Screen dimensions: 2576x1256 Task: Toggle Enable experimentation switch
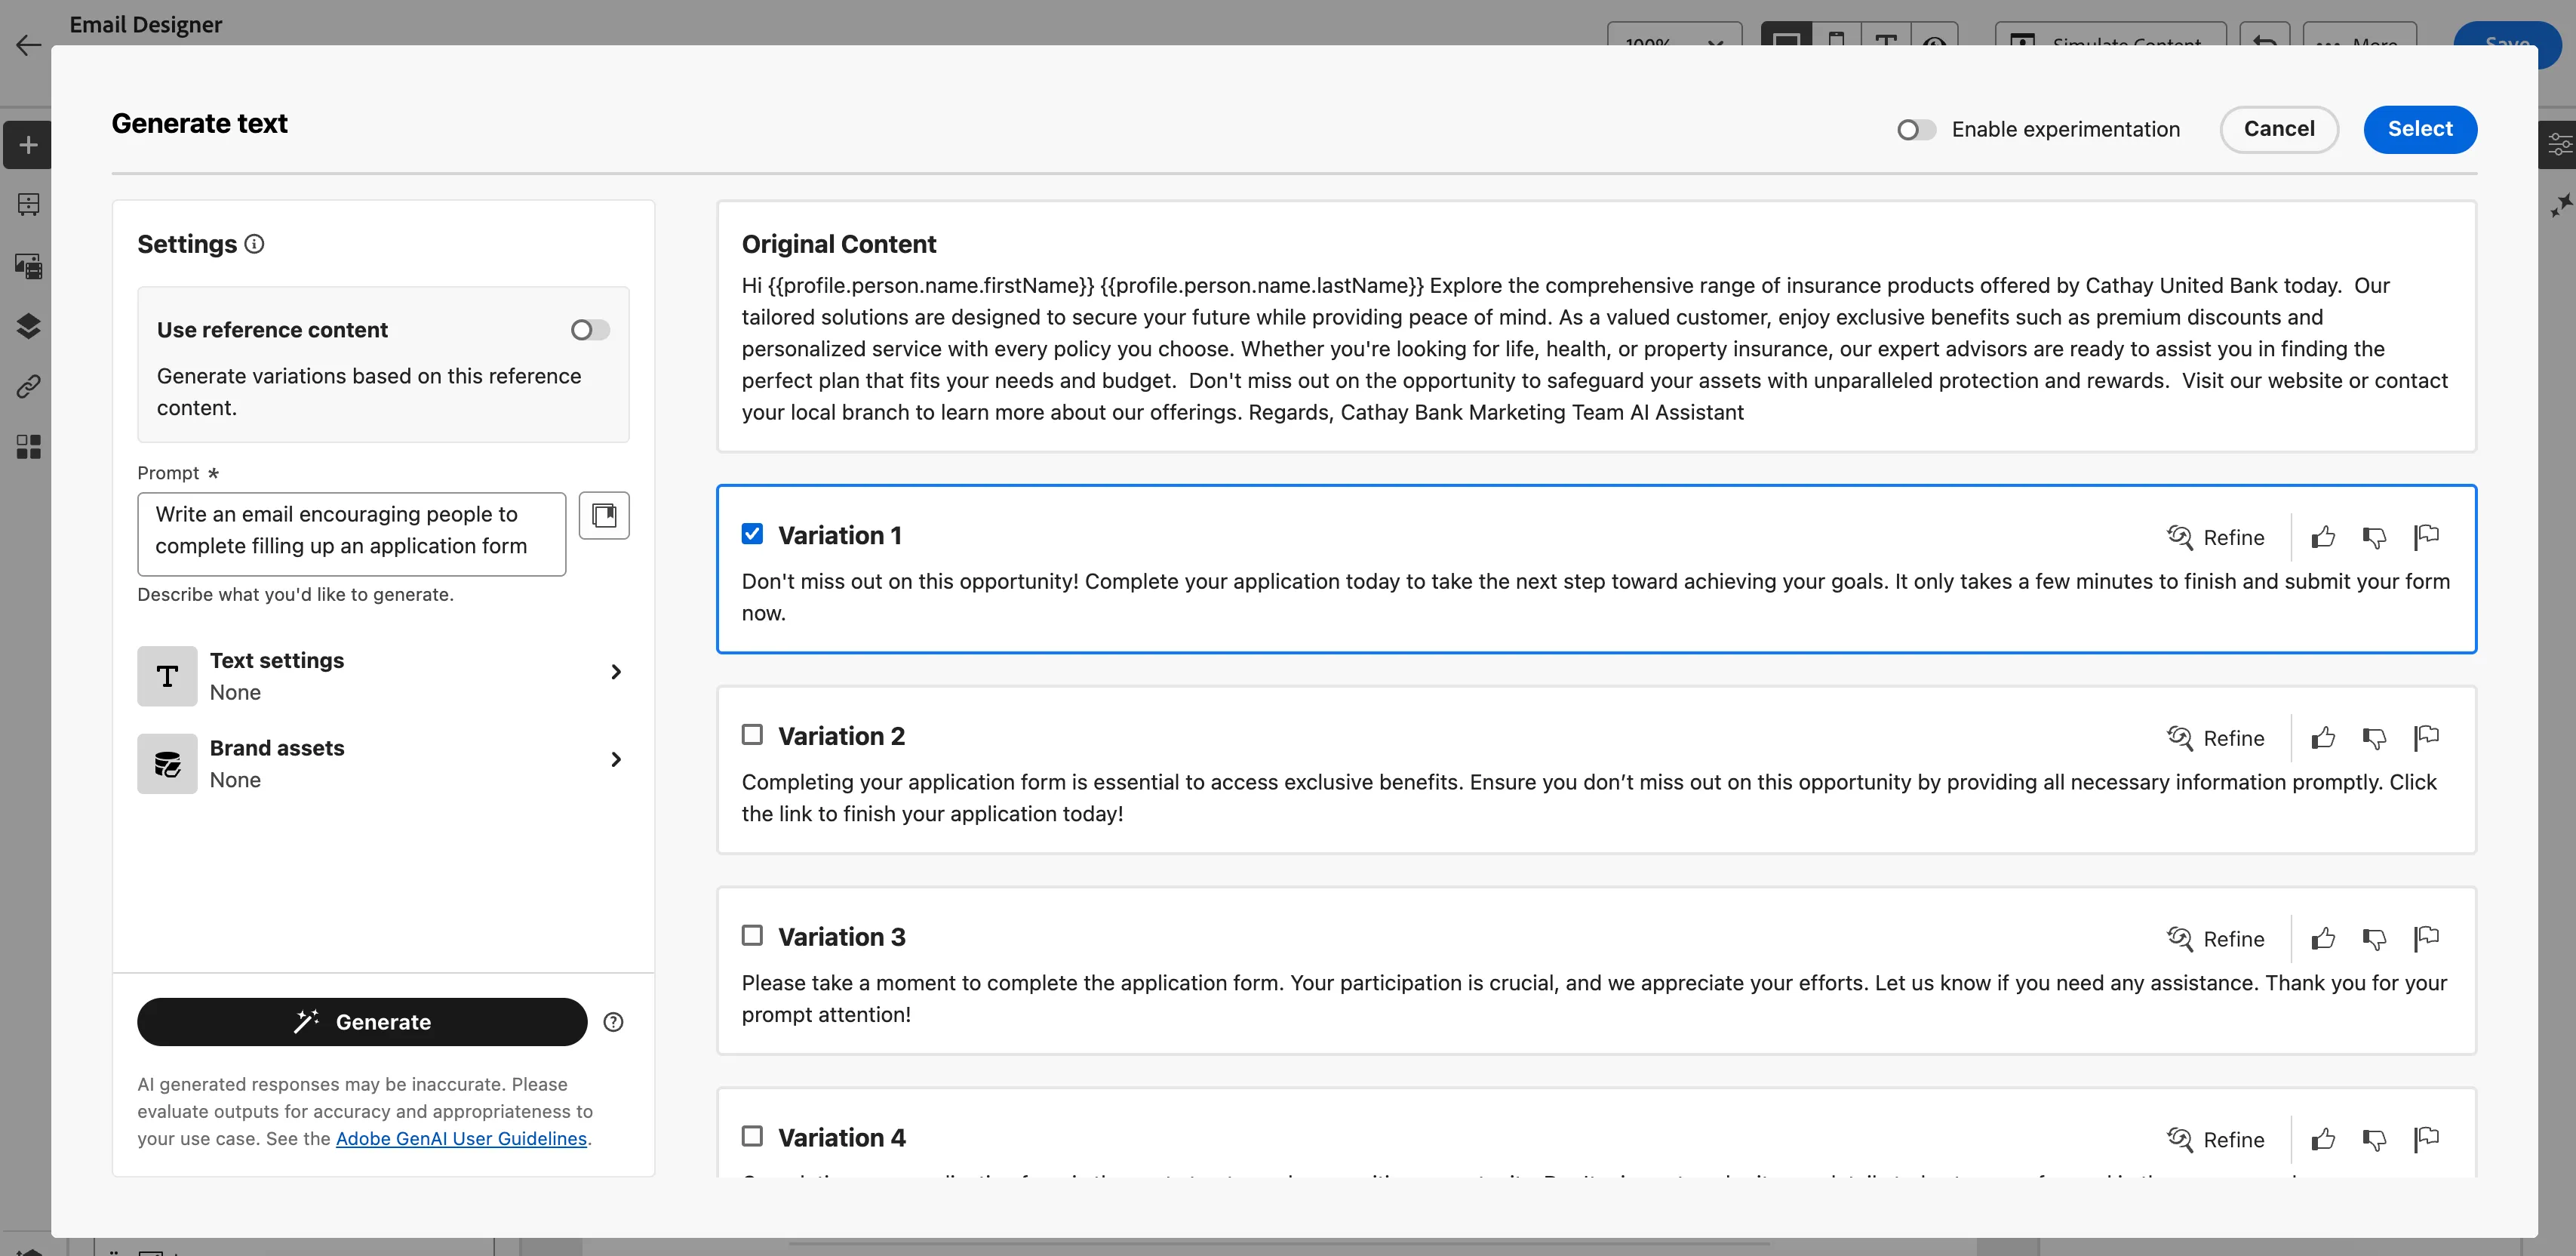(1916, 130)
